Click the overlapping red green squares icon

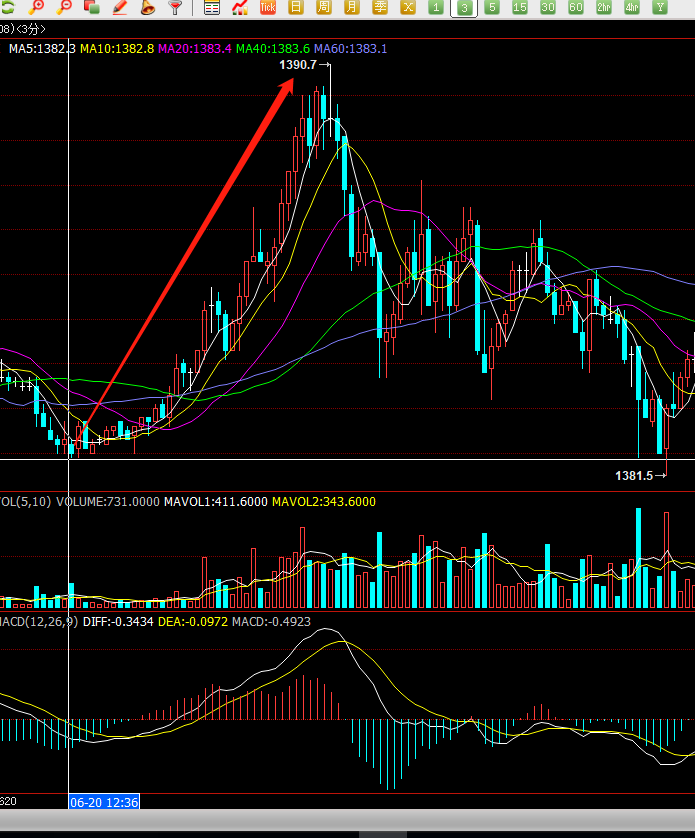92,8
